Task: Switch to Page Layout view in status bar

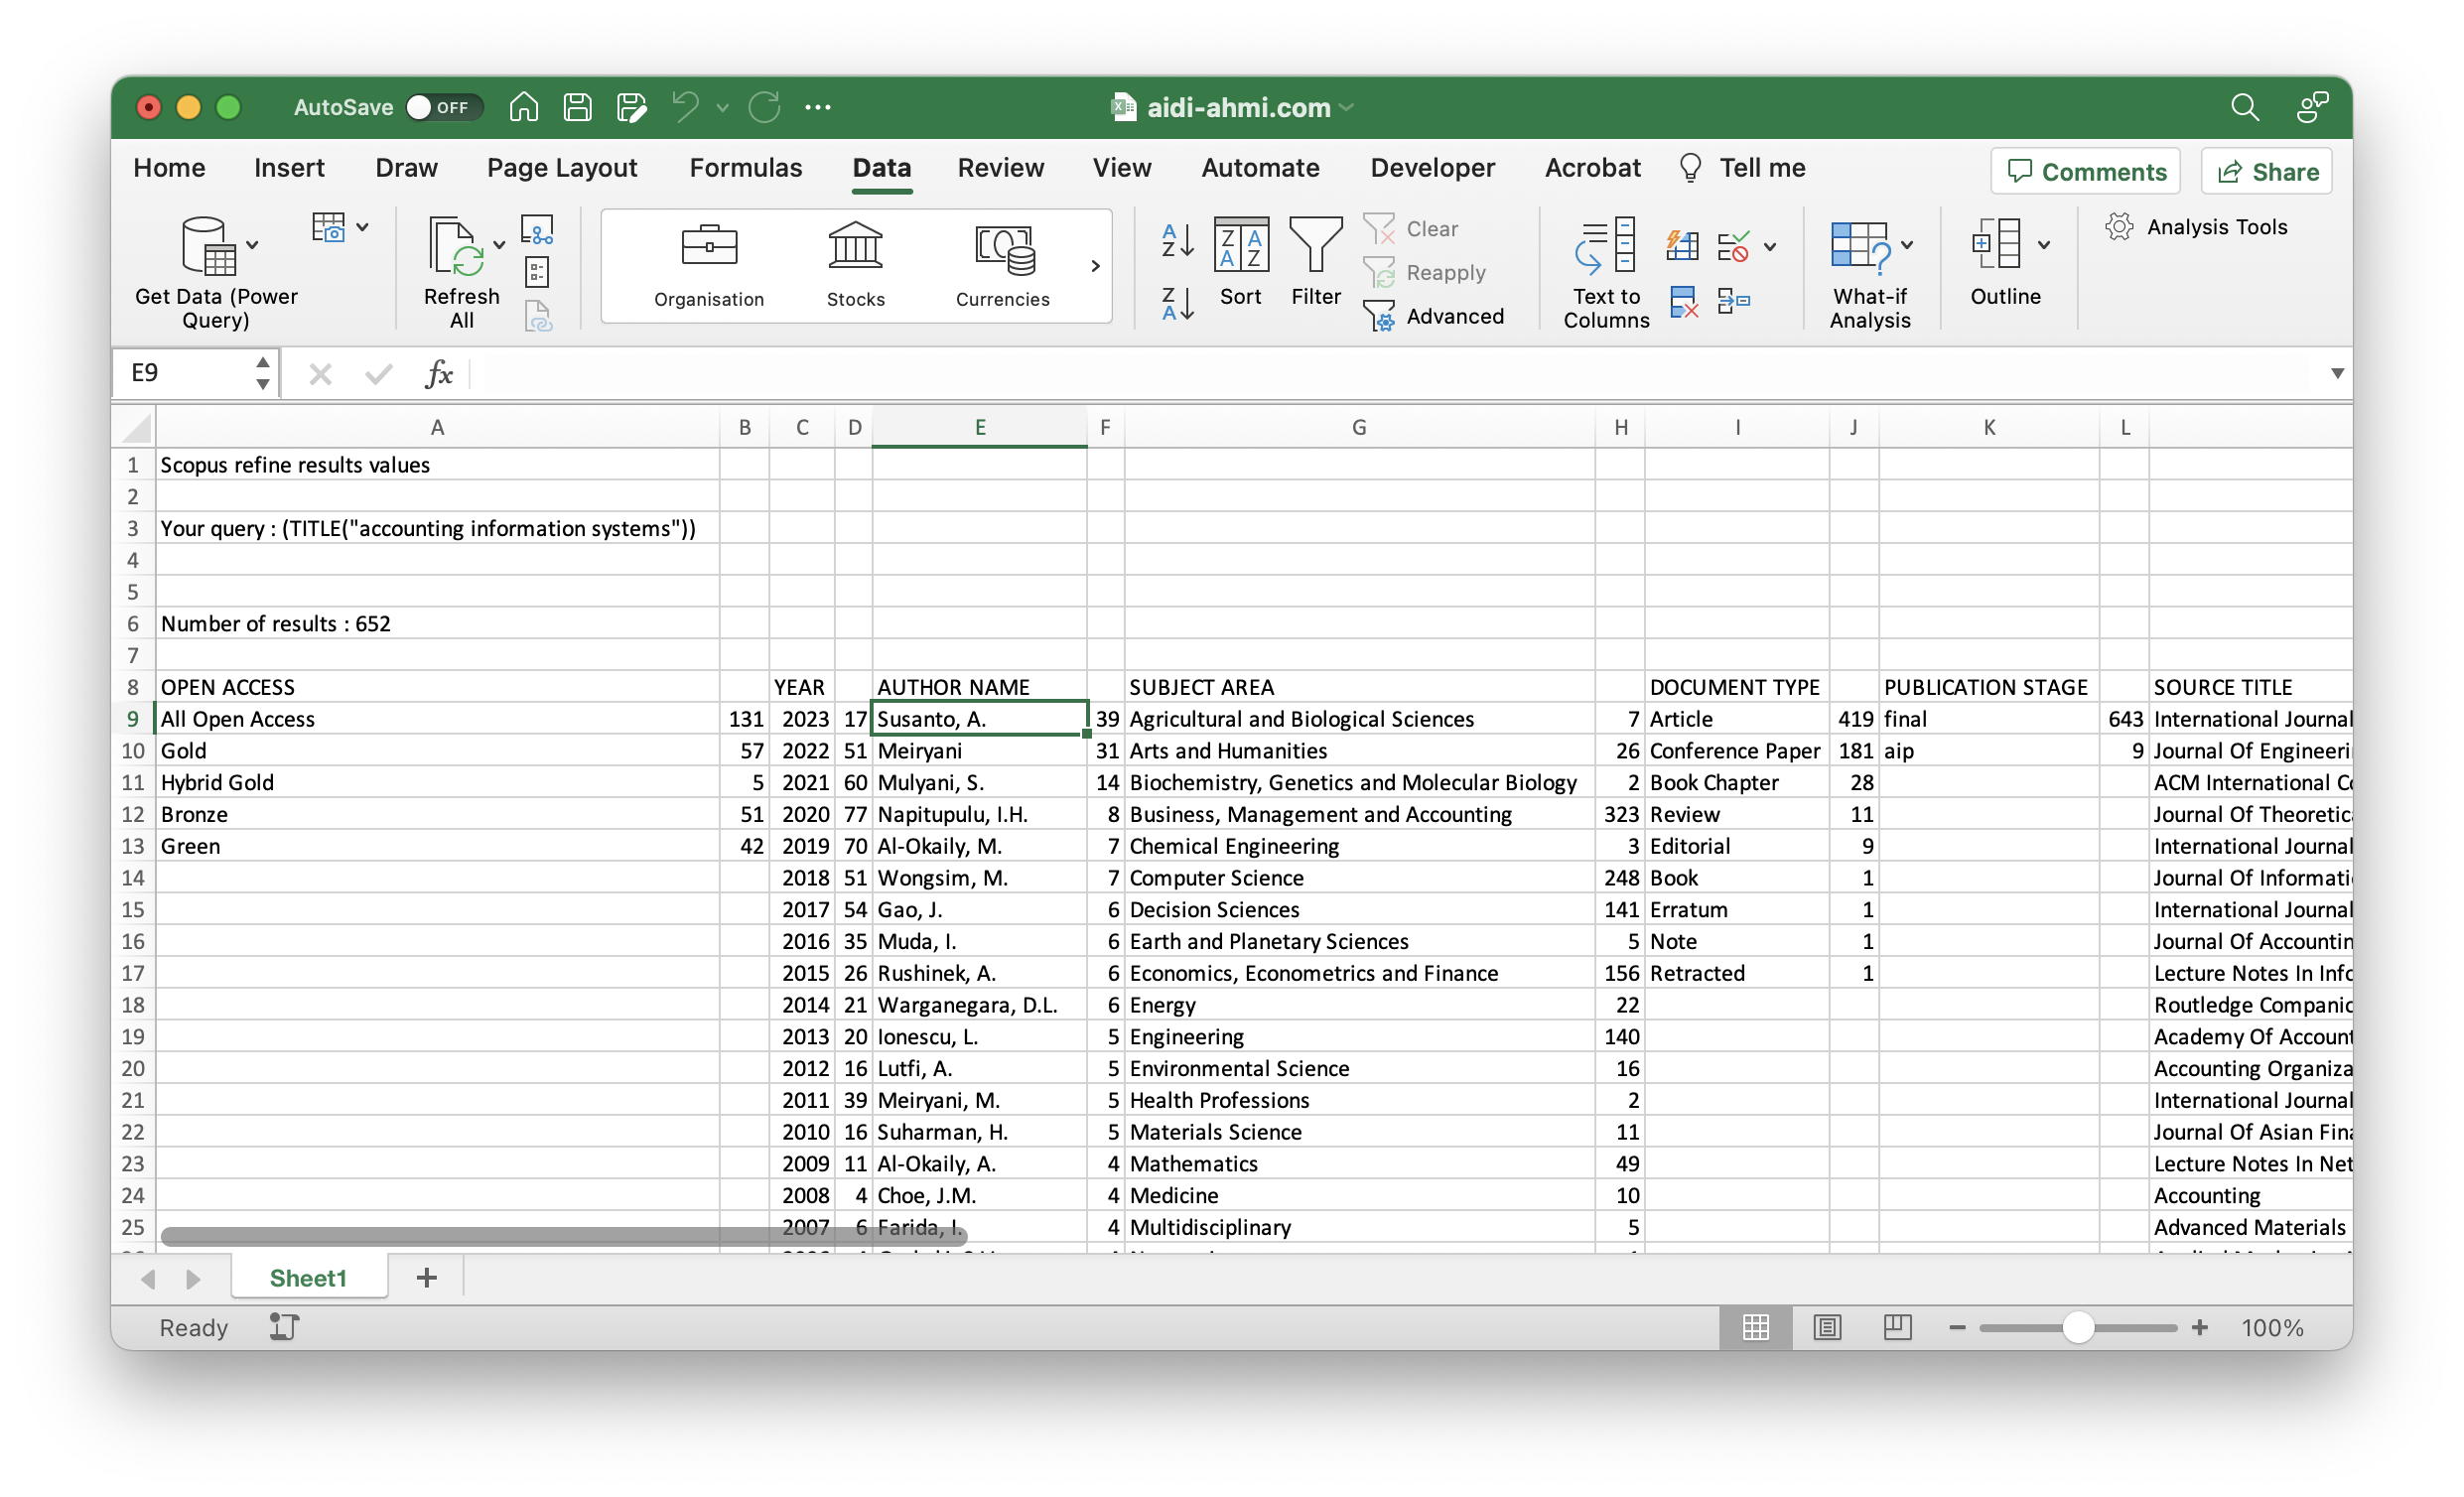Action: point(1826,1328)
